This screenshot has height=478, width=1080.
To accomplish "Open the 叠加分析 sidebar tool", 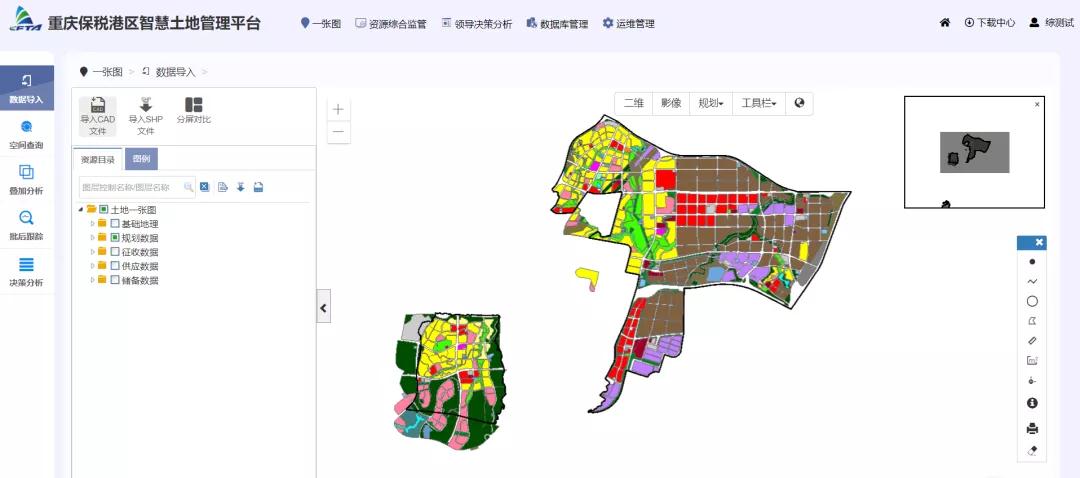I will point(26,180).
